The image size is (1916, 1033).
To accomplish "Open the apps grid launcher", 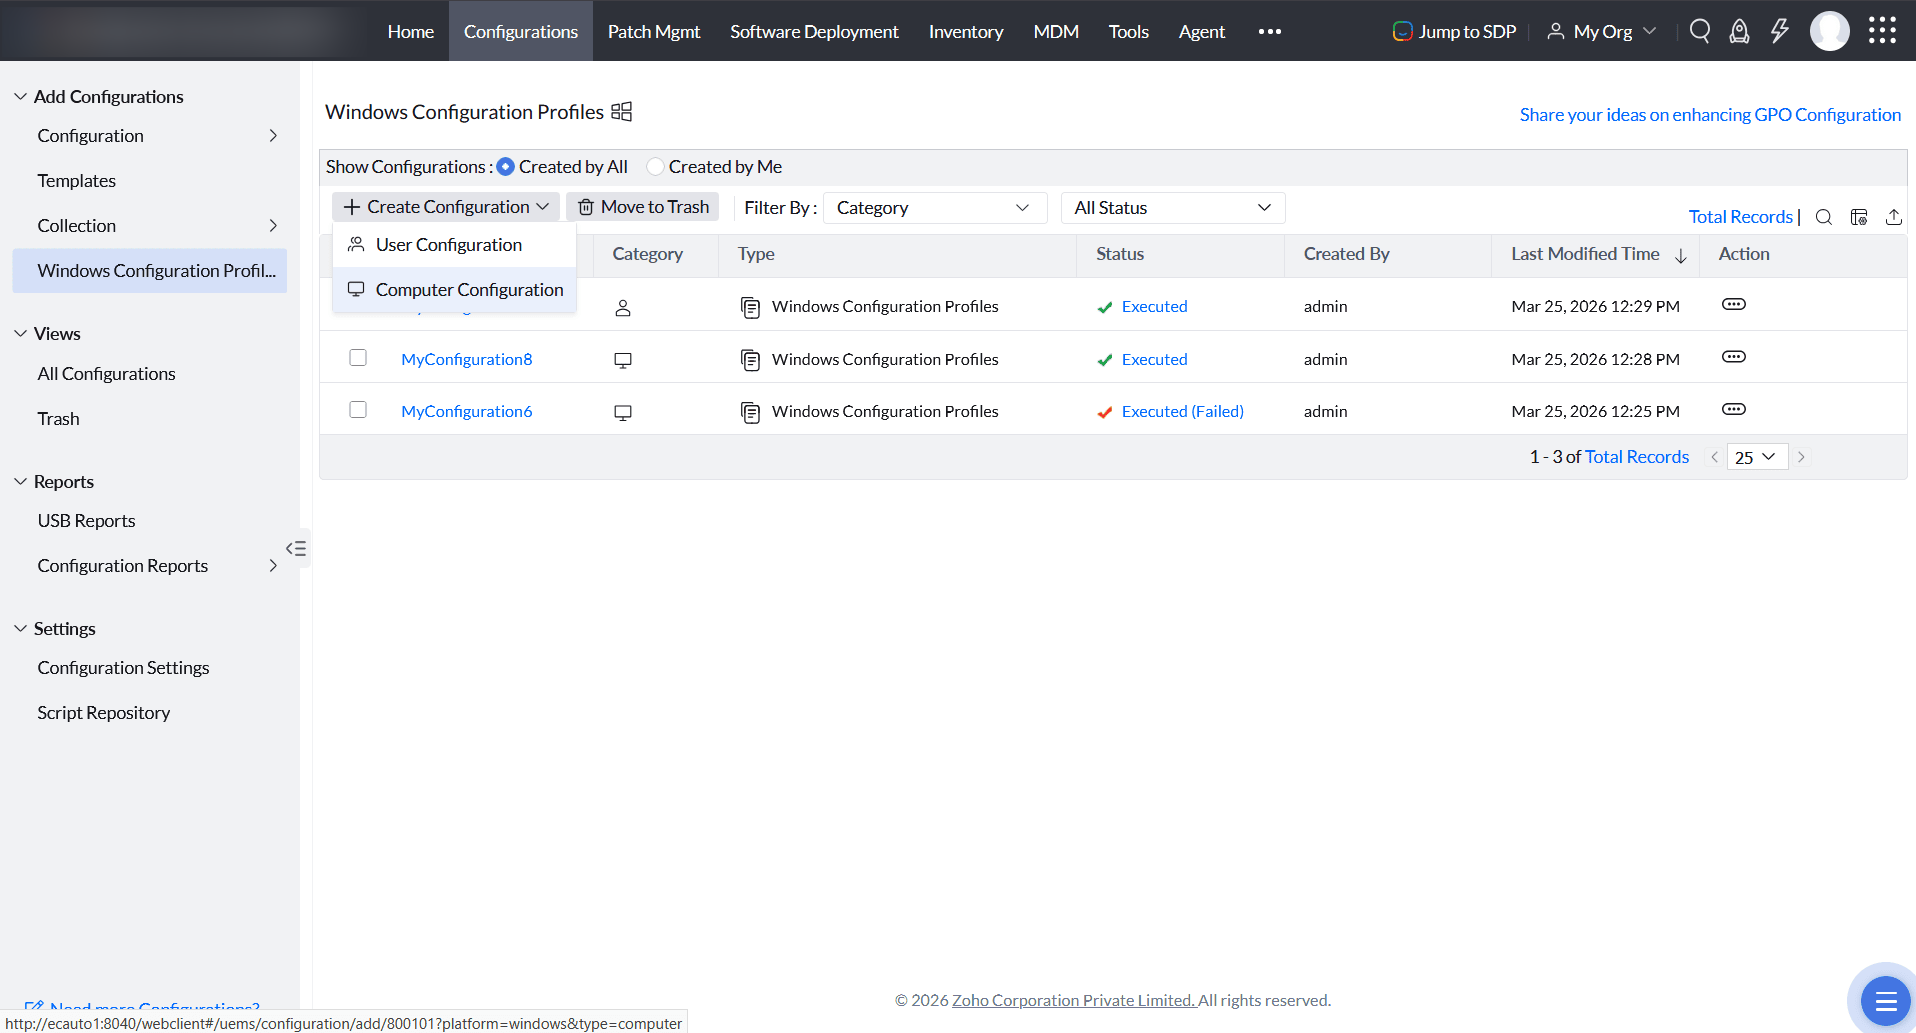I will [1882, 31].
